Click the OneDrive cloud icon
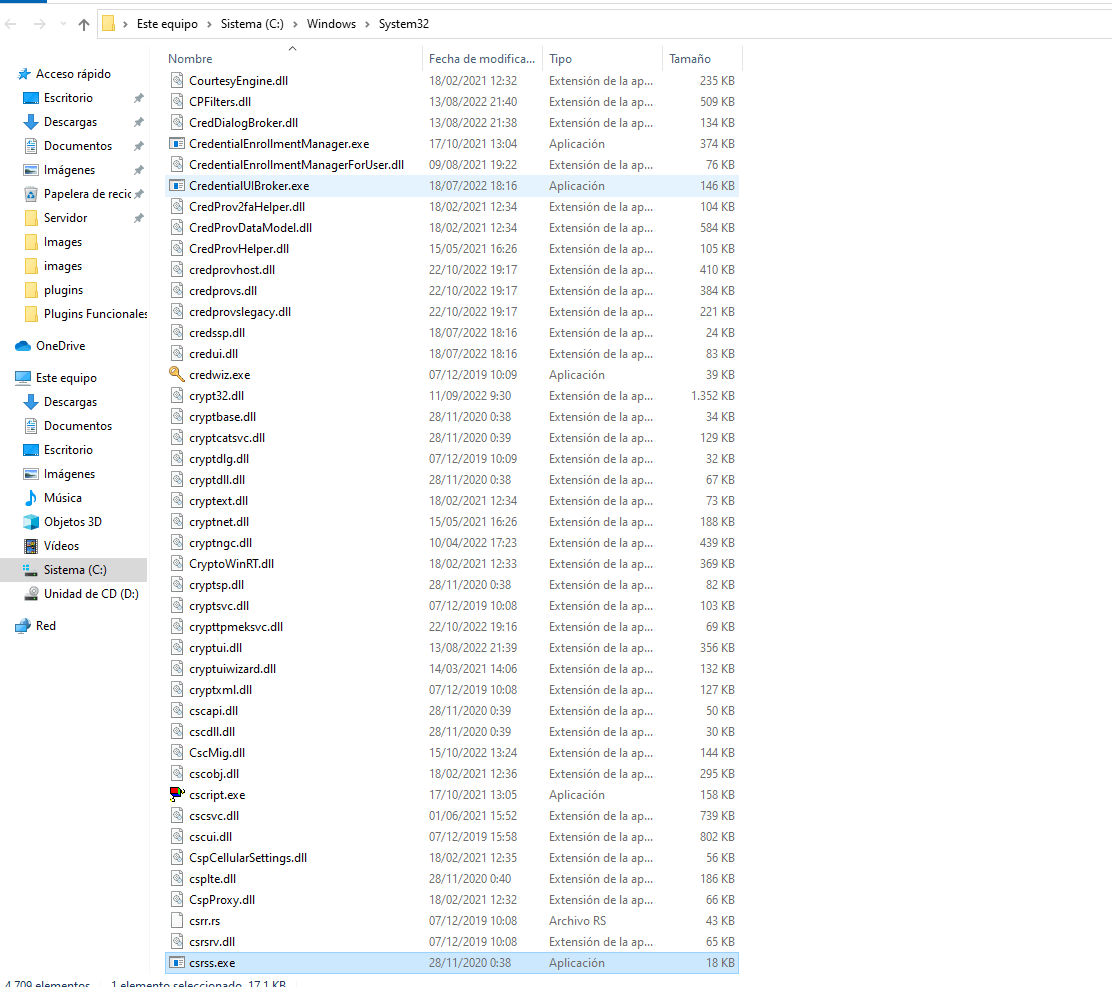The image size is (1112, 987). pyautogui.click(x=23, y=346)
